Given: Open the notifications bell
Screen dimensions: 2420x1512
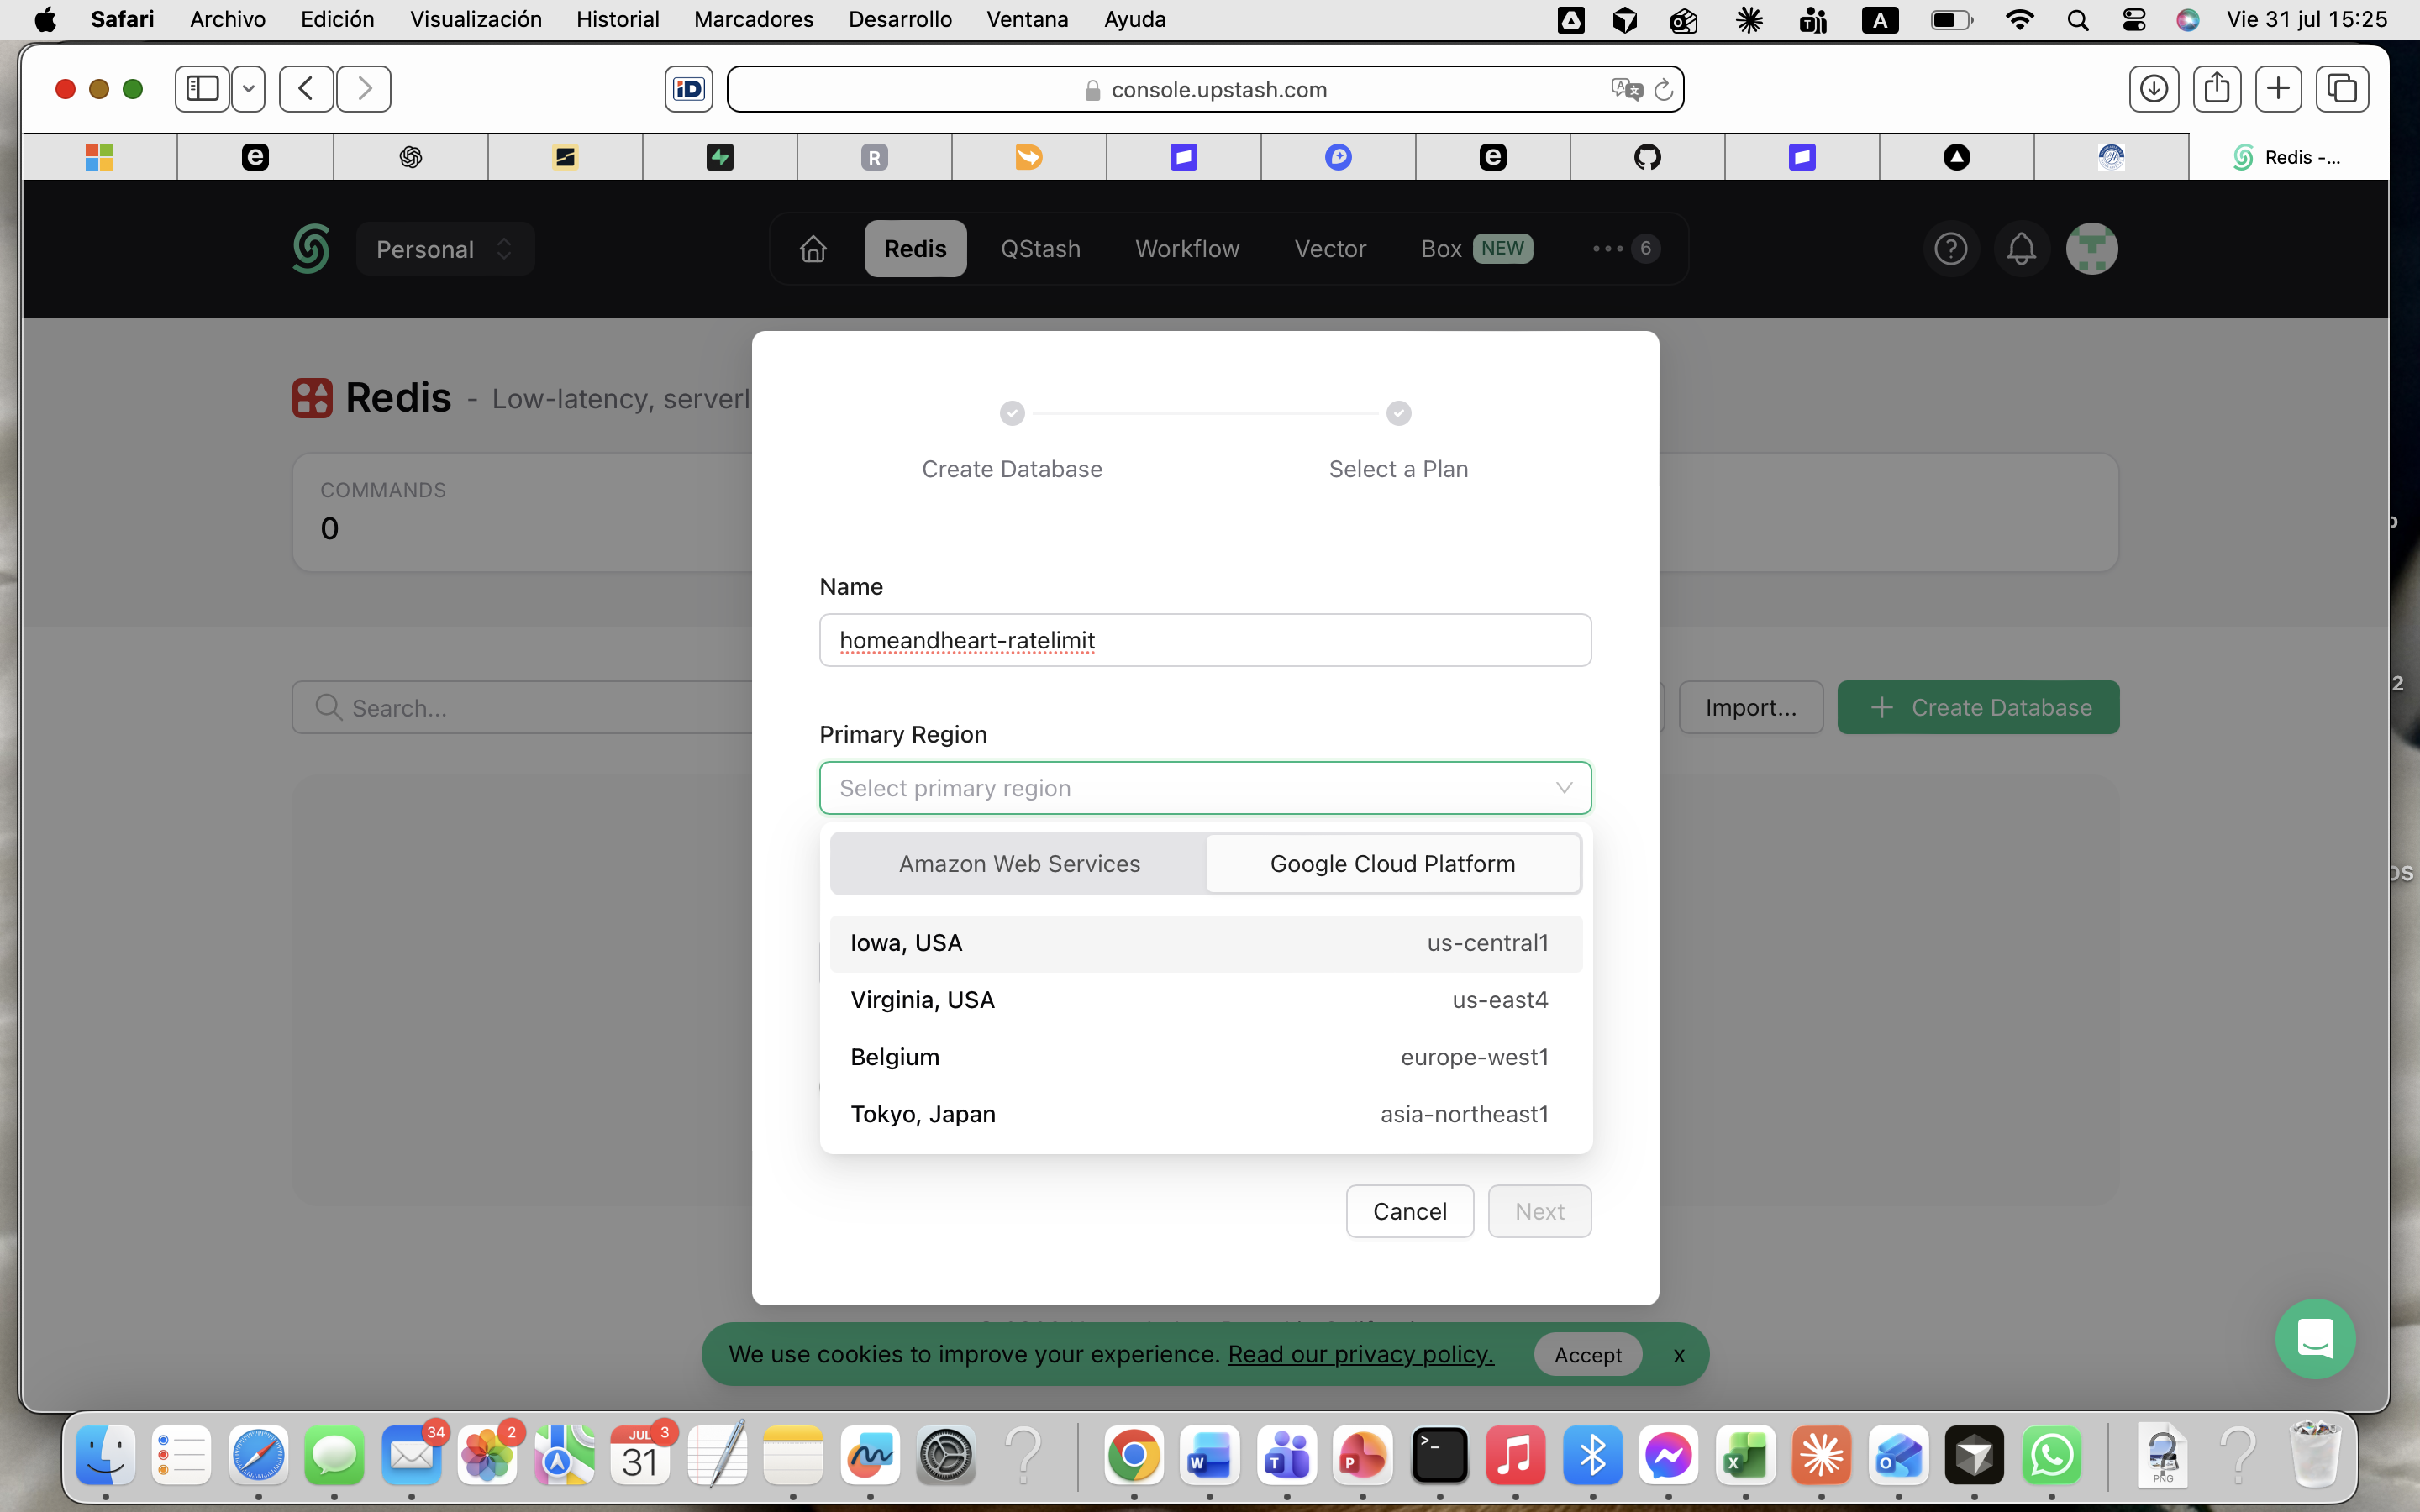Looking at the screenshot, I should tap(2021, 249).
